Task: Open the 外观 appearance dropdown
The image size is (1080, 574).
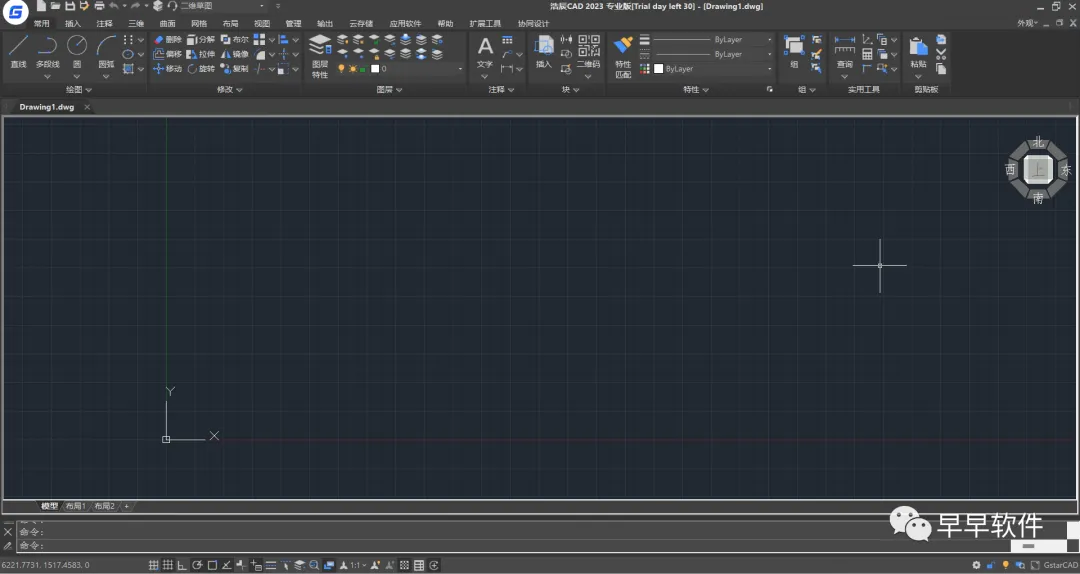Action: 1027,23
